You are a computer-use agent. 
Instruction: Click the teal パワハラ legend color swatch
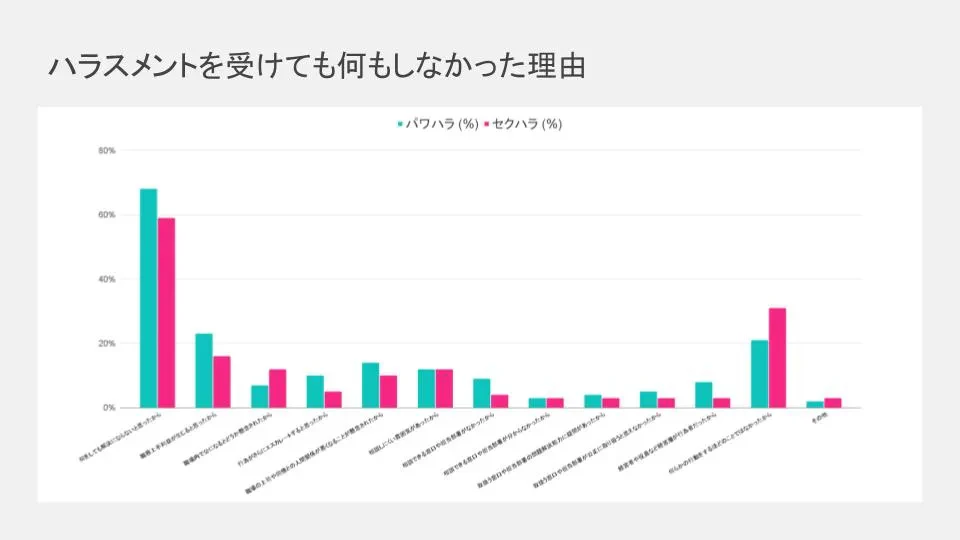tap(401, 124)
